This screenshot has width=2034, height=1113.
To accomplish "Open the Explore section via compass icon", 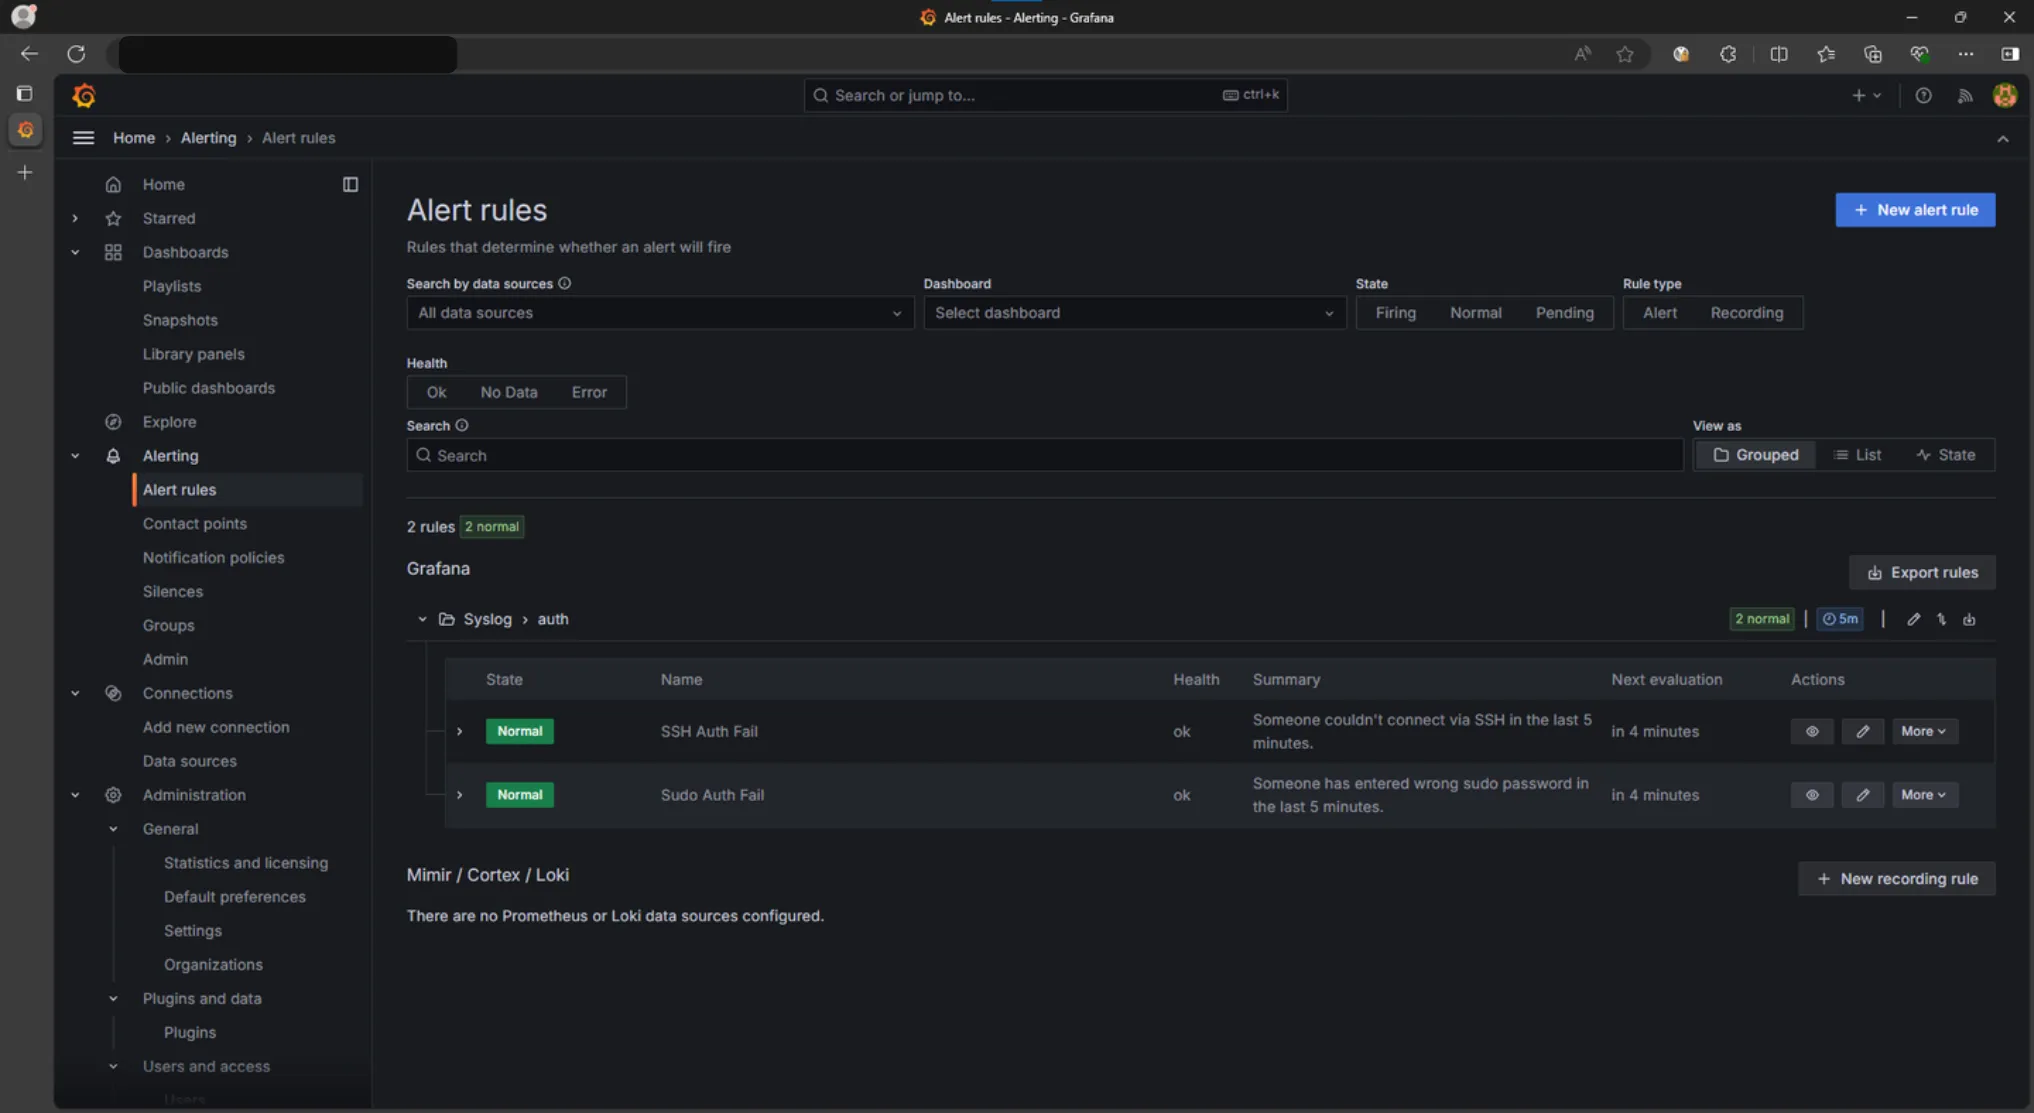I will 113,421.
